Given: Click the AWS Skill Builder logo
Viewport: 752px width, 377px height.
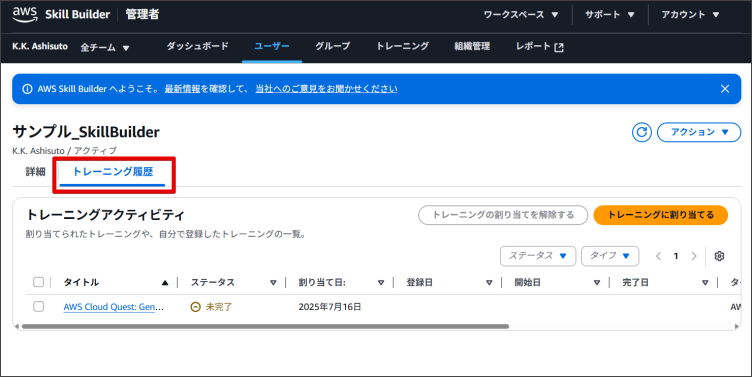Looking at the screenshot, I should coord(61,14).
